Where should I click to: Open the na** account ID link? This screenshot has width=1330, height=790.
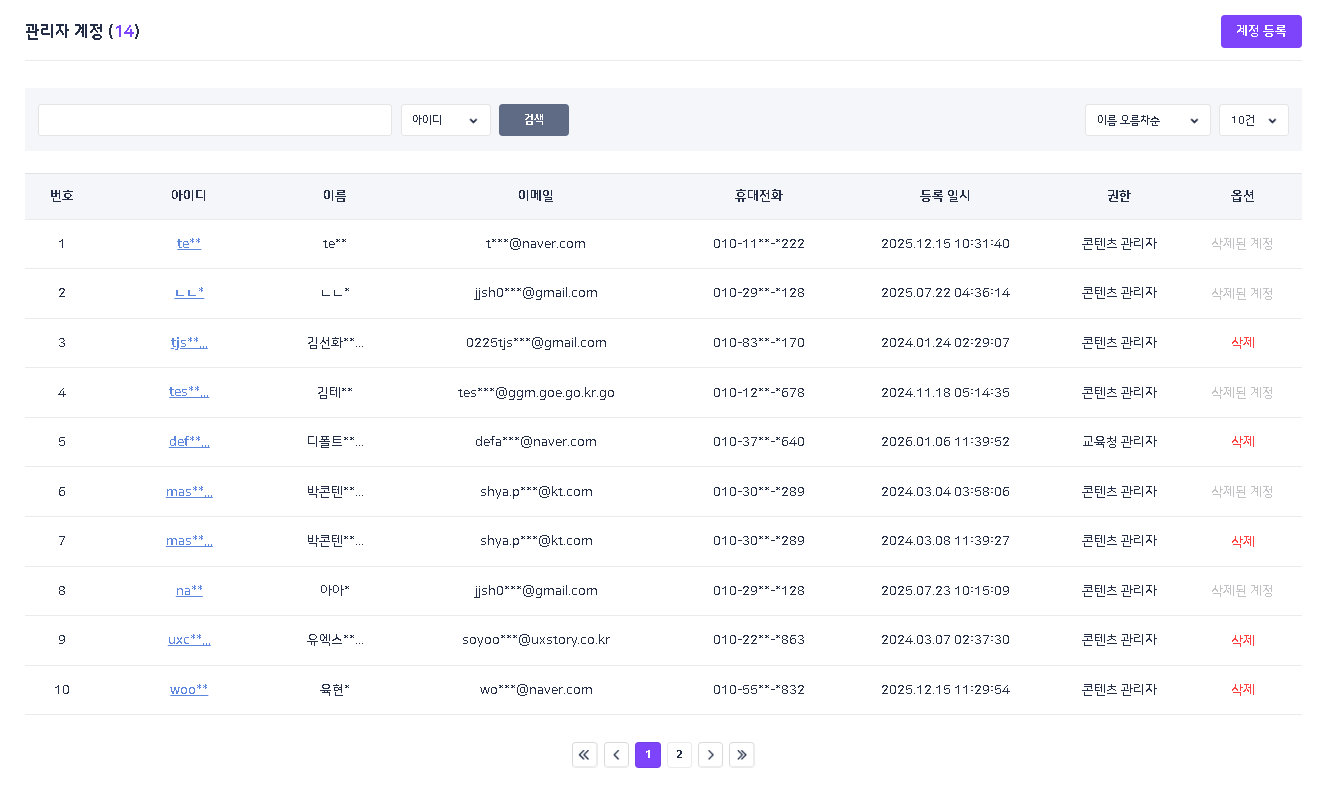(x=189, y=590)
